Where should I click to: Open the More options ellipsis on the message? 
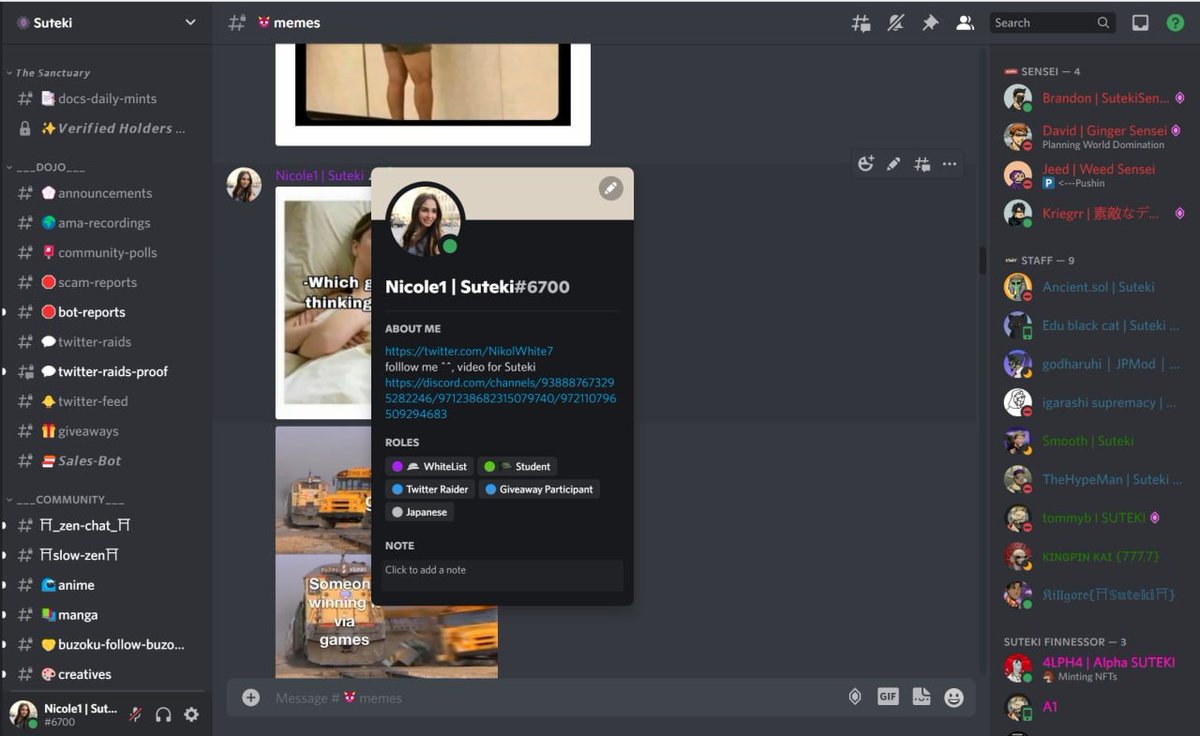click(x=949, y=164)
